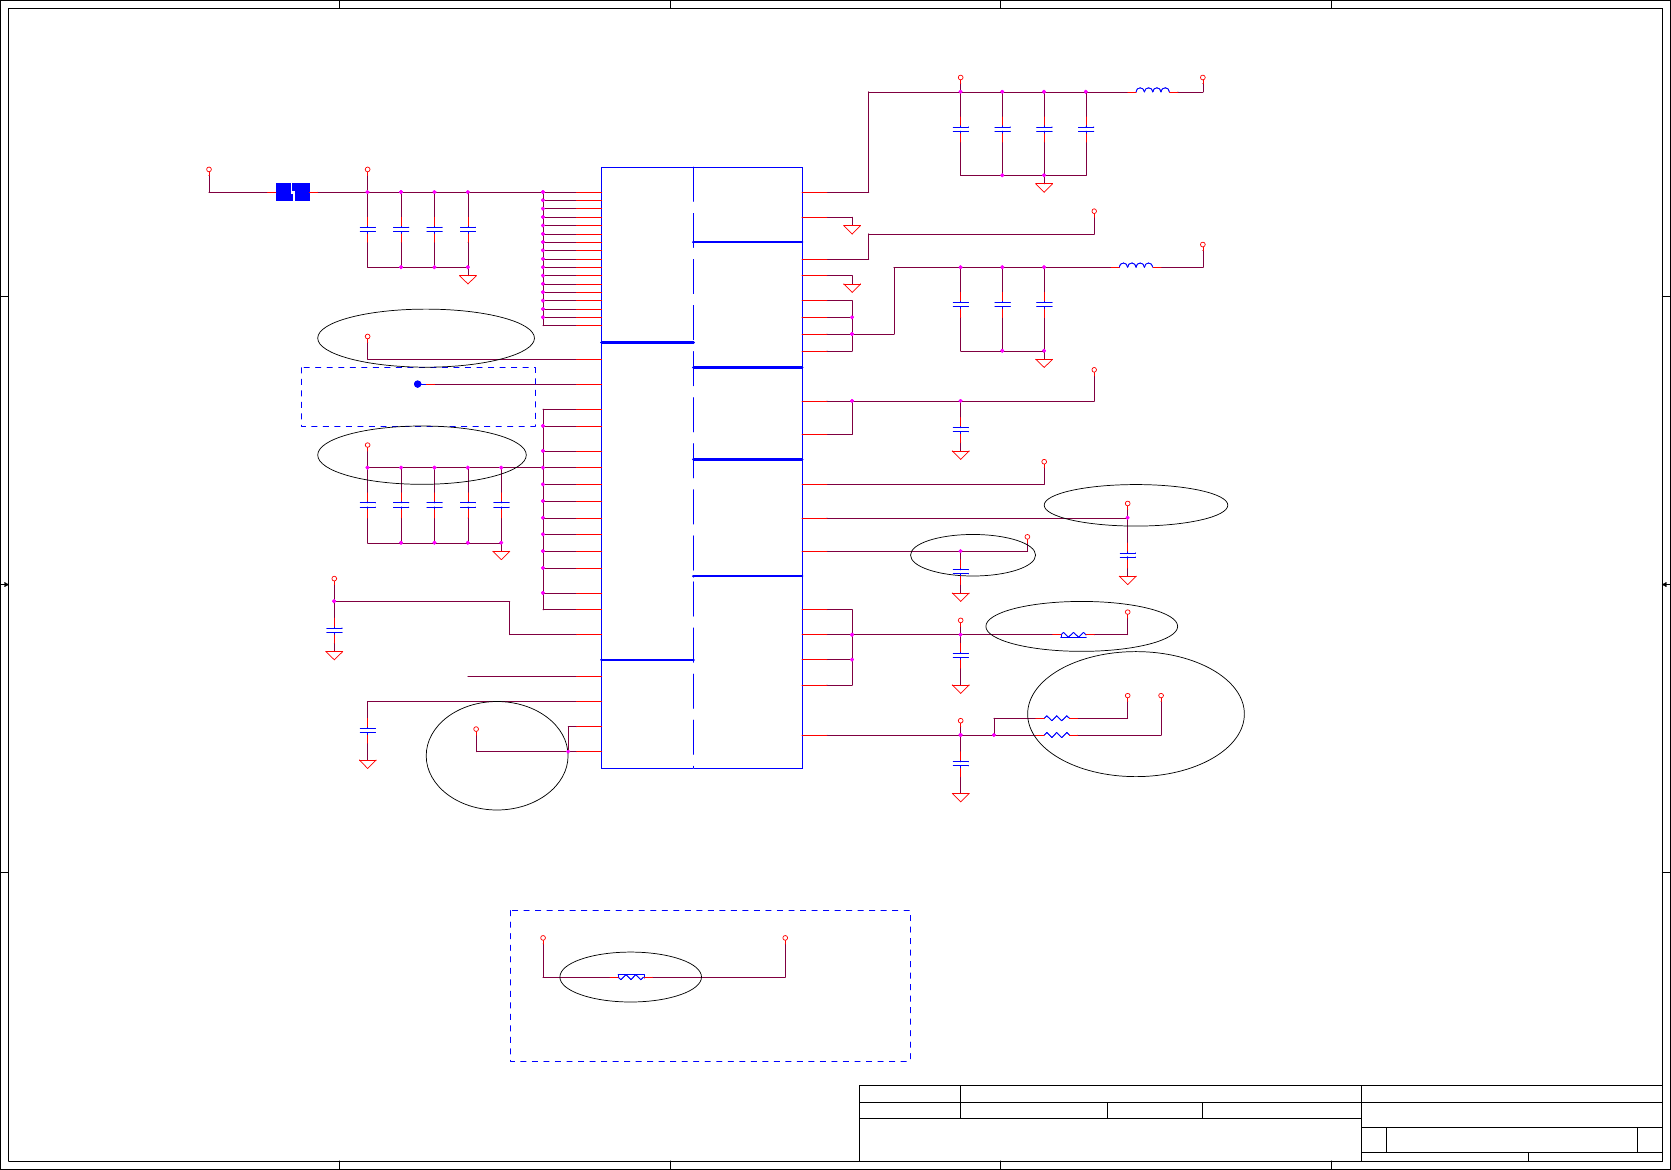Viewport: 1671px width, 1170px height.
Task: Click the single resistor in right-side ellipse
Action: (x=1073, y=635)
